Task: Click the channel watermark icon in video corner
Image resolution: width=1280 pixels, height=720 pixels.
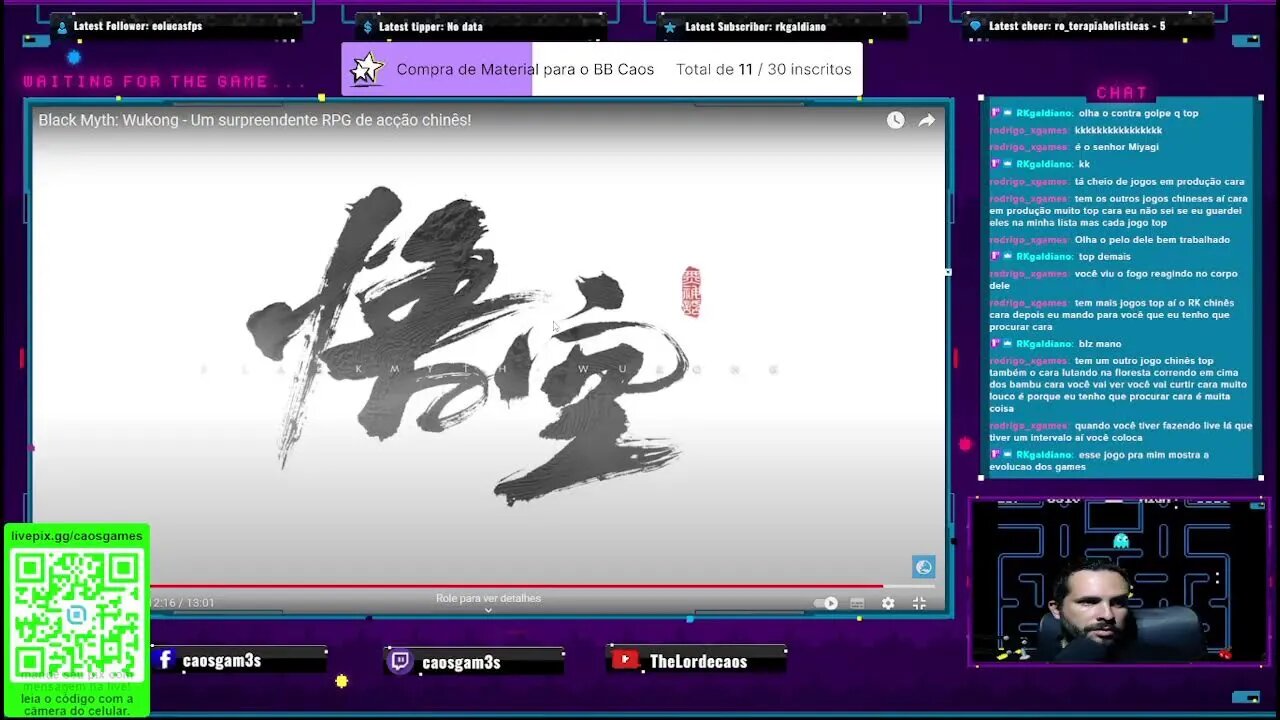Action: [923, 567]
